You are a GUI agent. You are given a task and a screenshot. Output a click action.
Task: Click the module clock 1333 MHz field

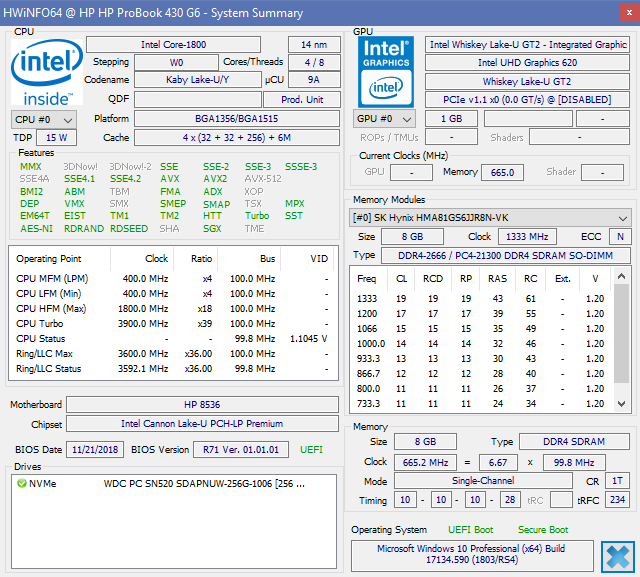click(527, 237)
